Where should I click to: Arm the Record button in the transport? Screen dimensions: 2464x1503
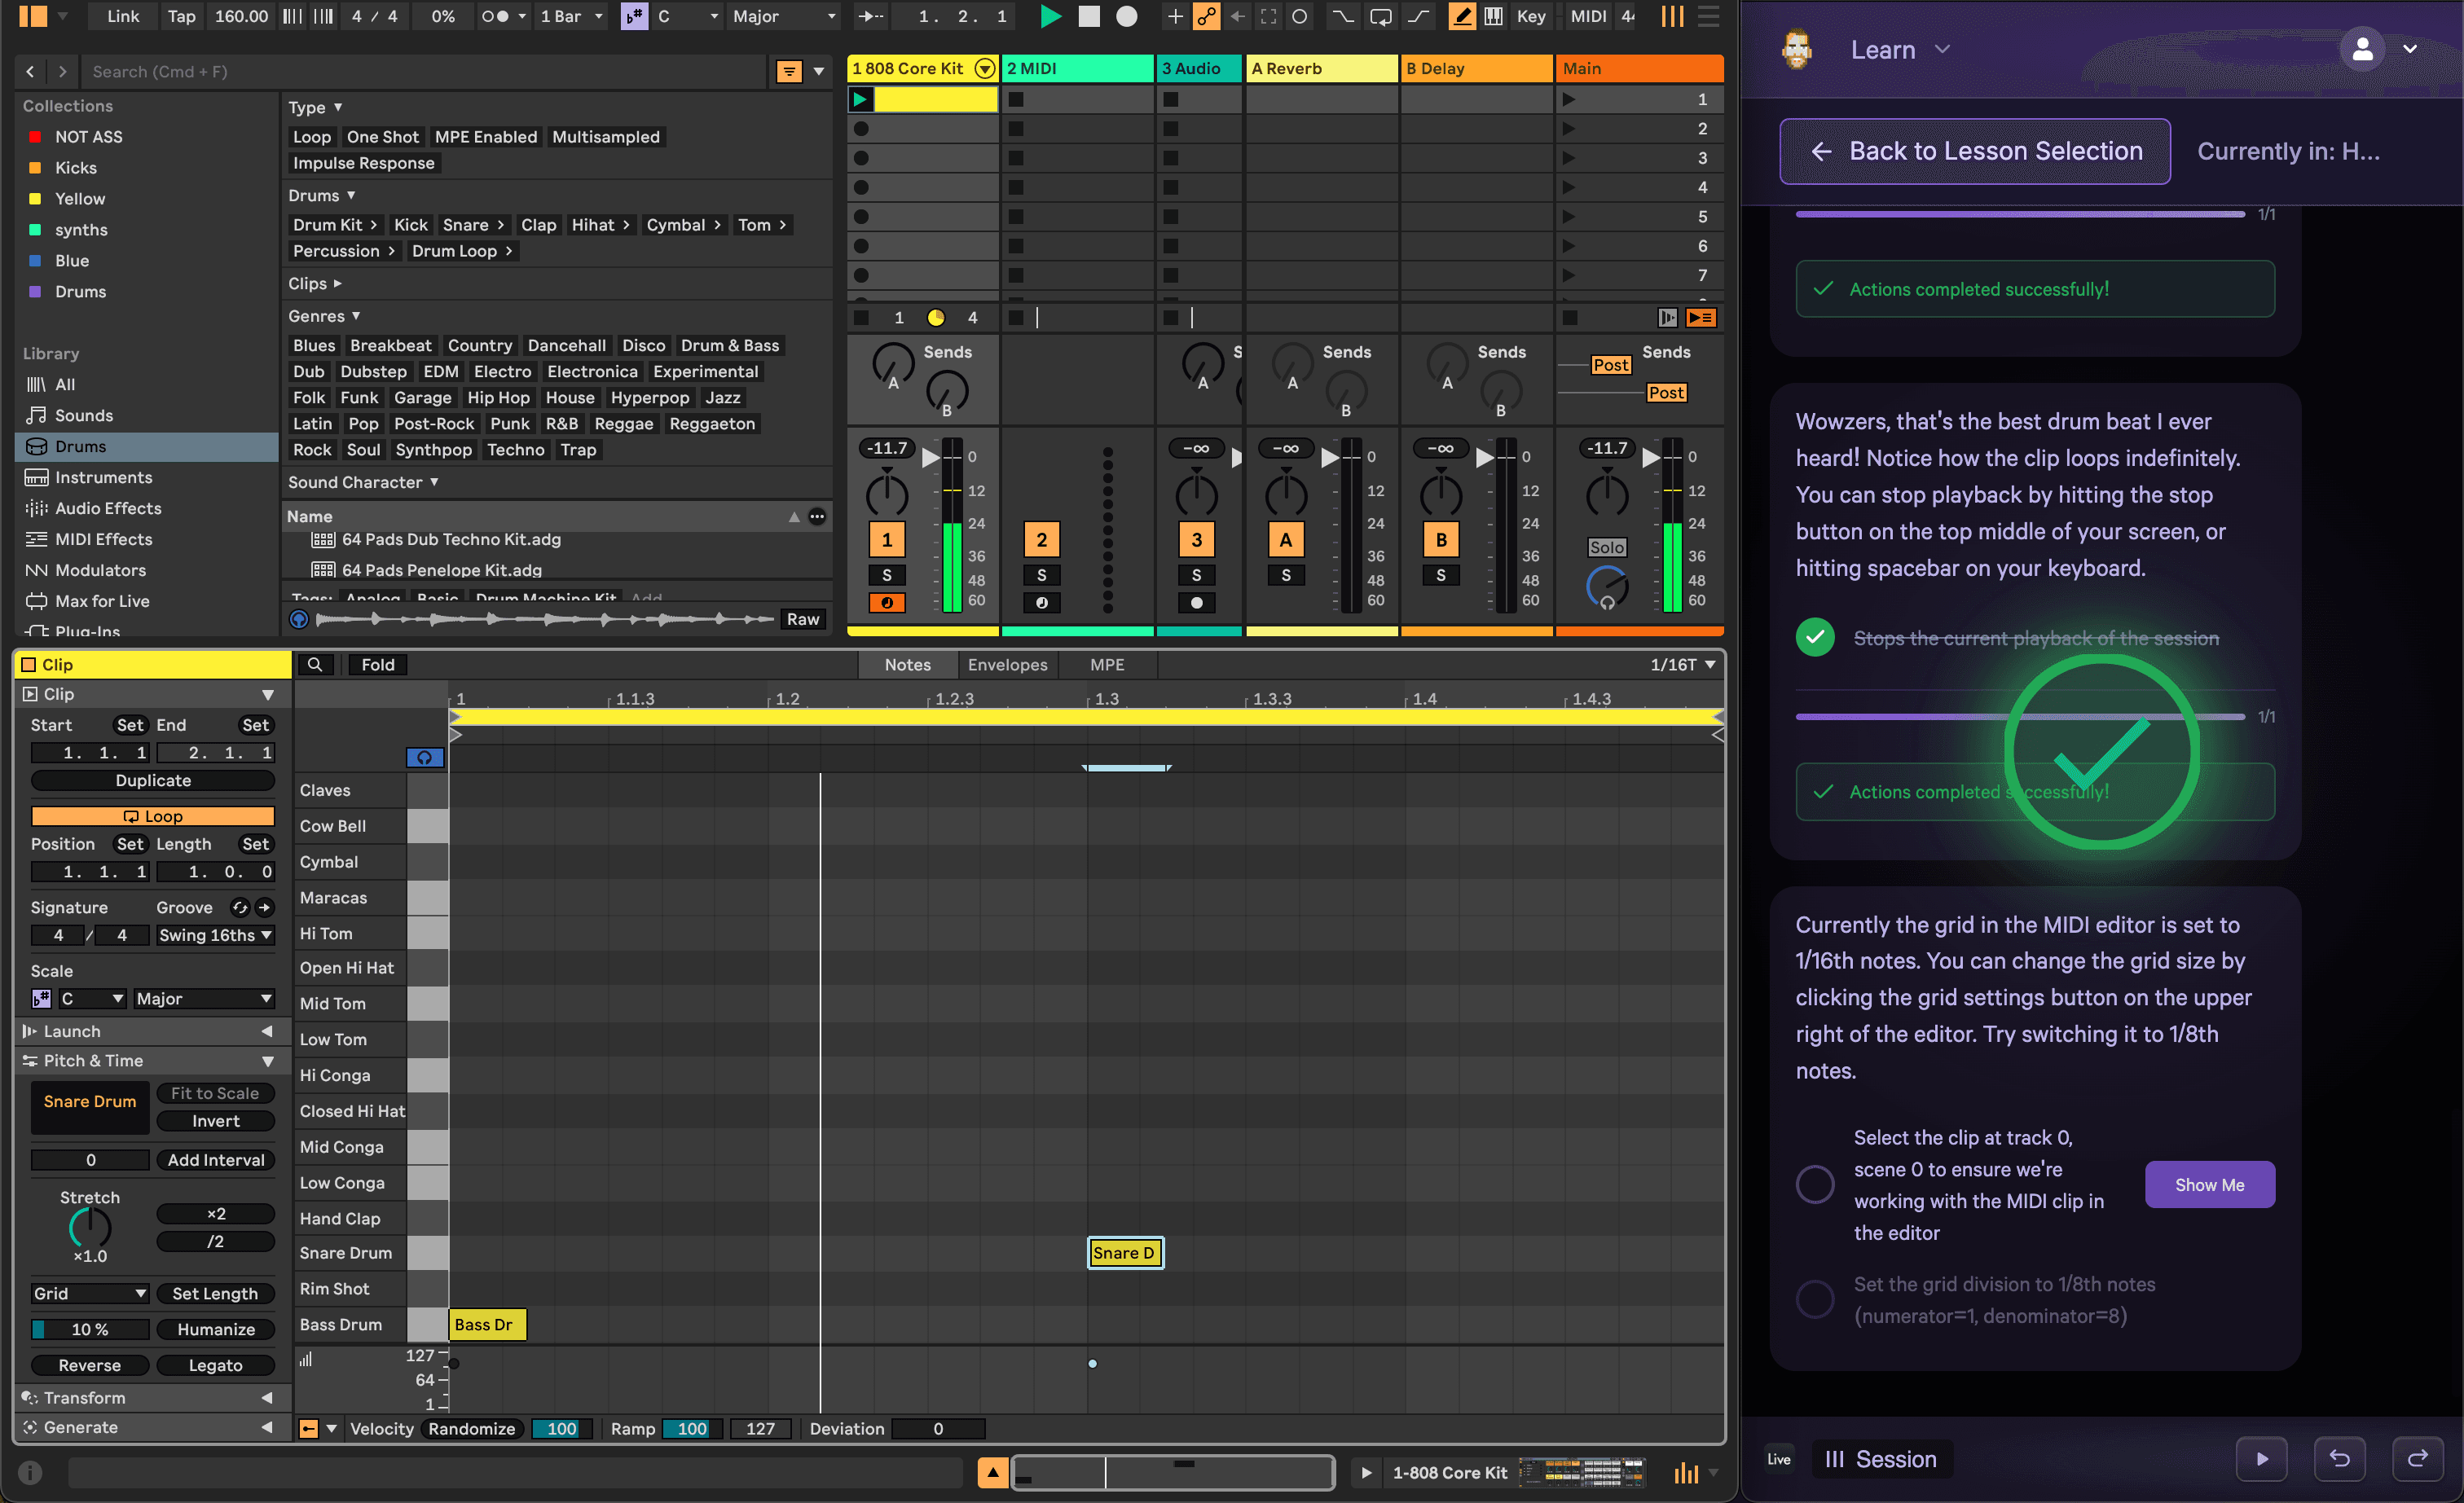click(1127, 16)
